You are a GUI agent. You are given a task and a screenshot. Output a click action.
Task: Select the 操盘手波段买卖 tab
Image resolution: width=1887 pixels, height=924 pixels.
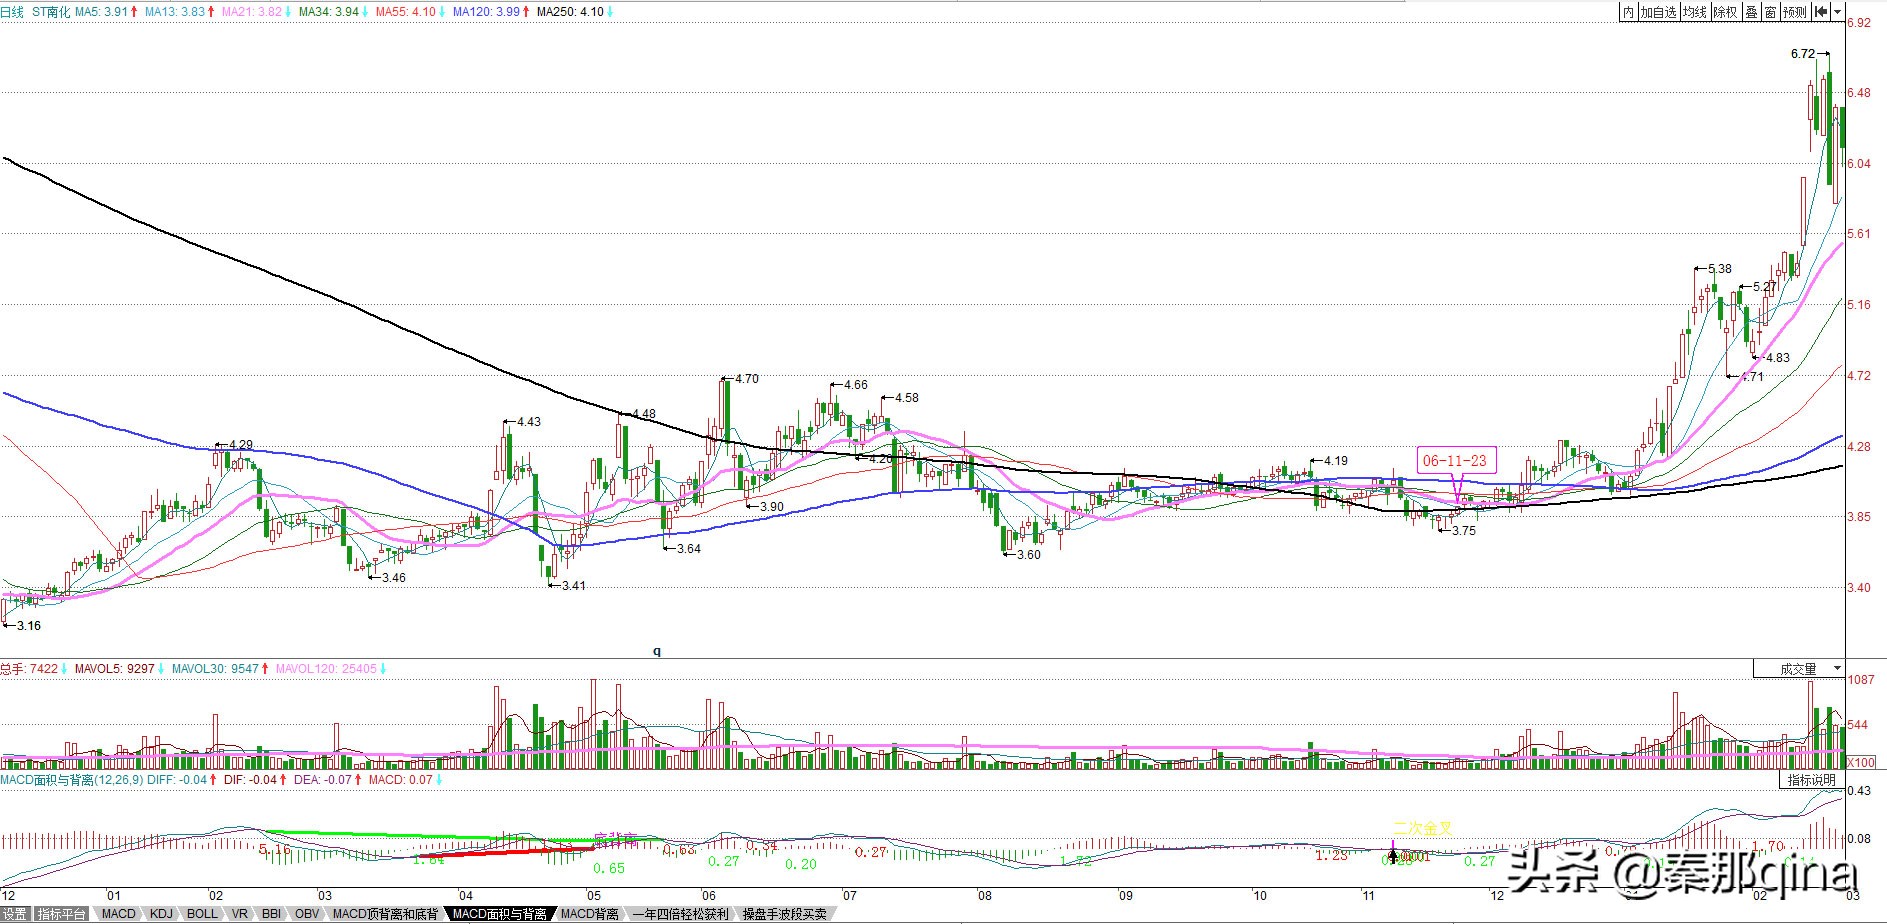click(785, 914)
